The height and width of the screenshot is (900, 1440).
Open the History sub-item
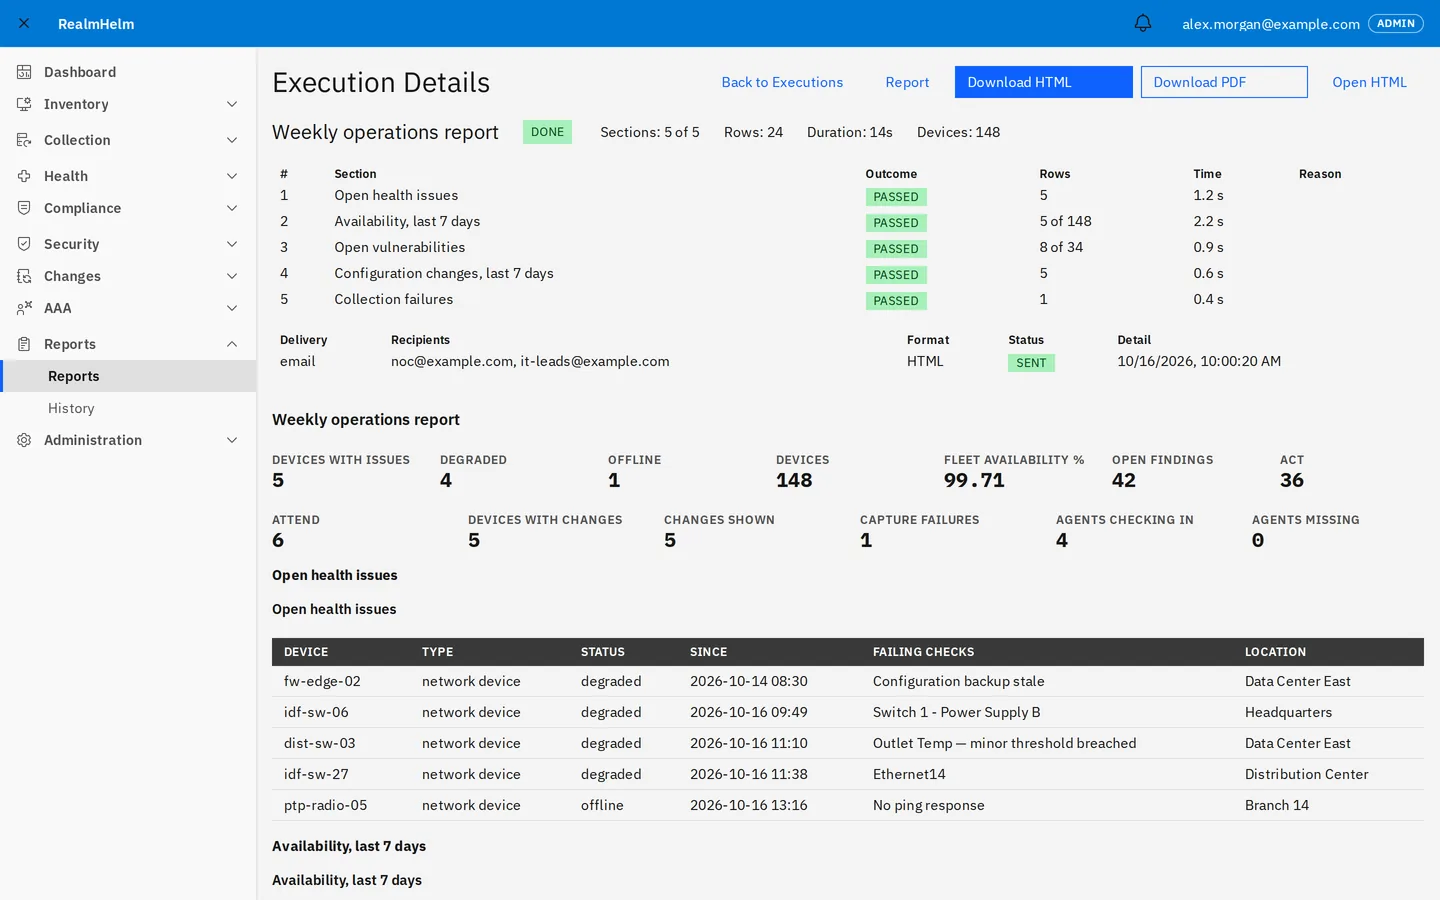click(x=128, y=408)
